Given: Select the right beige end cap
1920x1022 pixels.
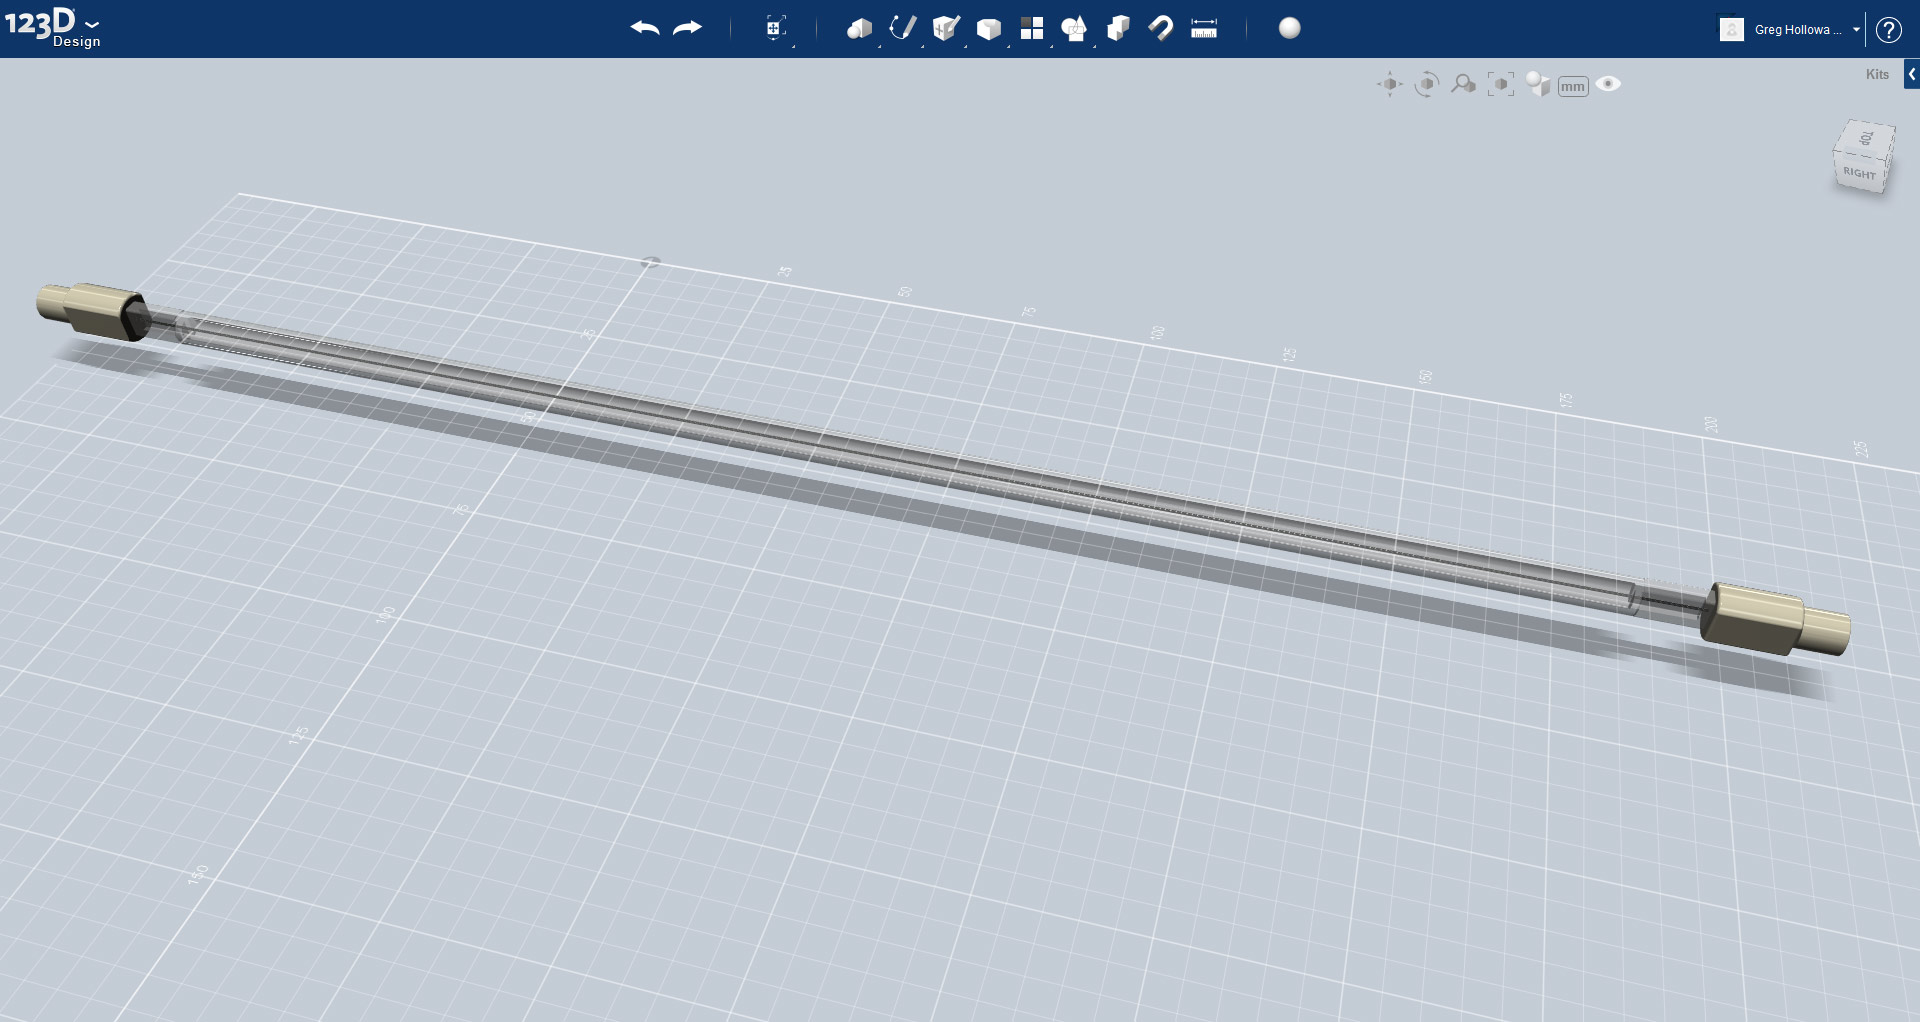Looking at the screenshot, I should 1775,620.
